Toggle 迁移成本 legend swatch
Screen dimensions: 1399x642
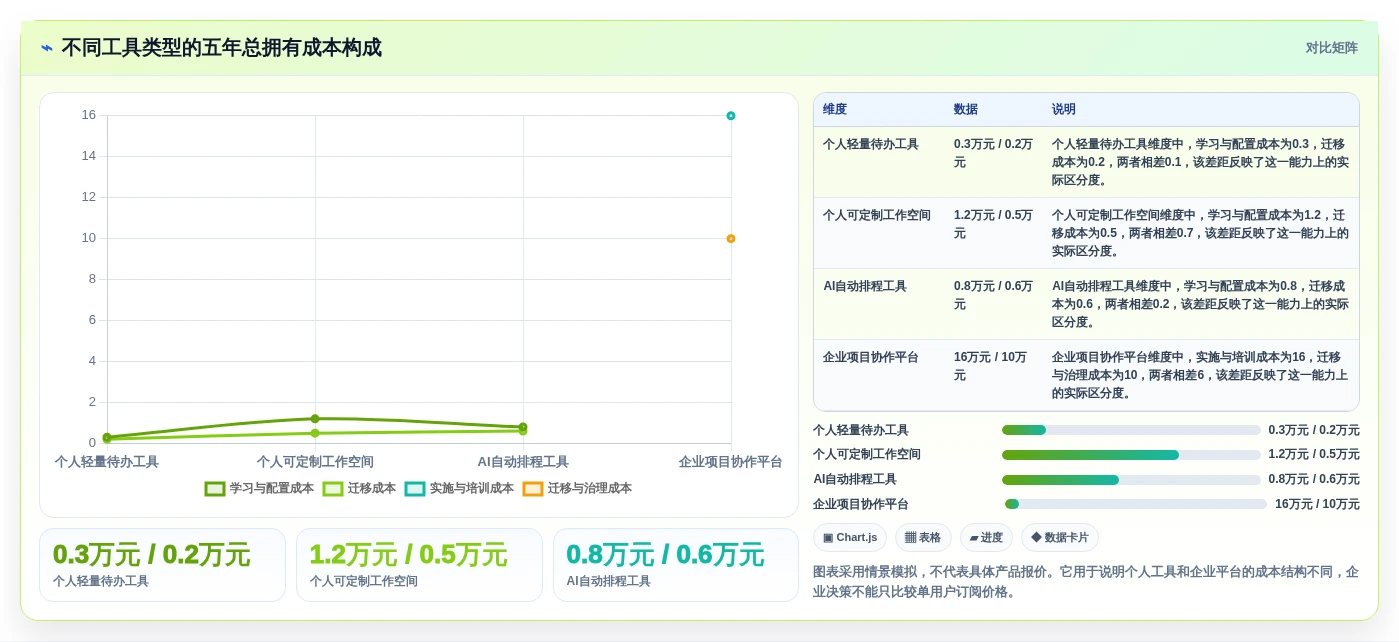coord(333,489)
